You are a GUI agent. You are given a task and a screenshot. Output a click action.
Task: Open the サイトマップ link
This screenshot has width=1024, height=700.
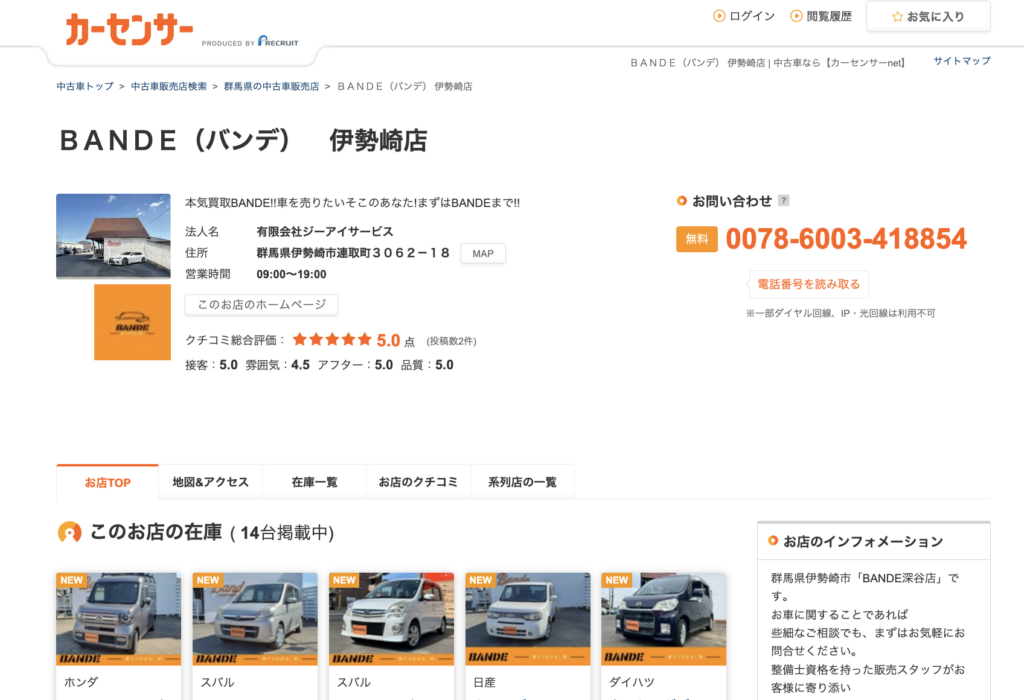click(x=961, y=61)
